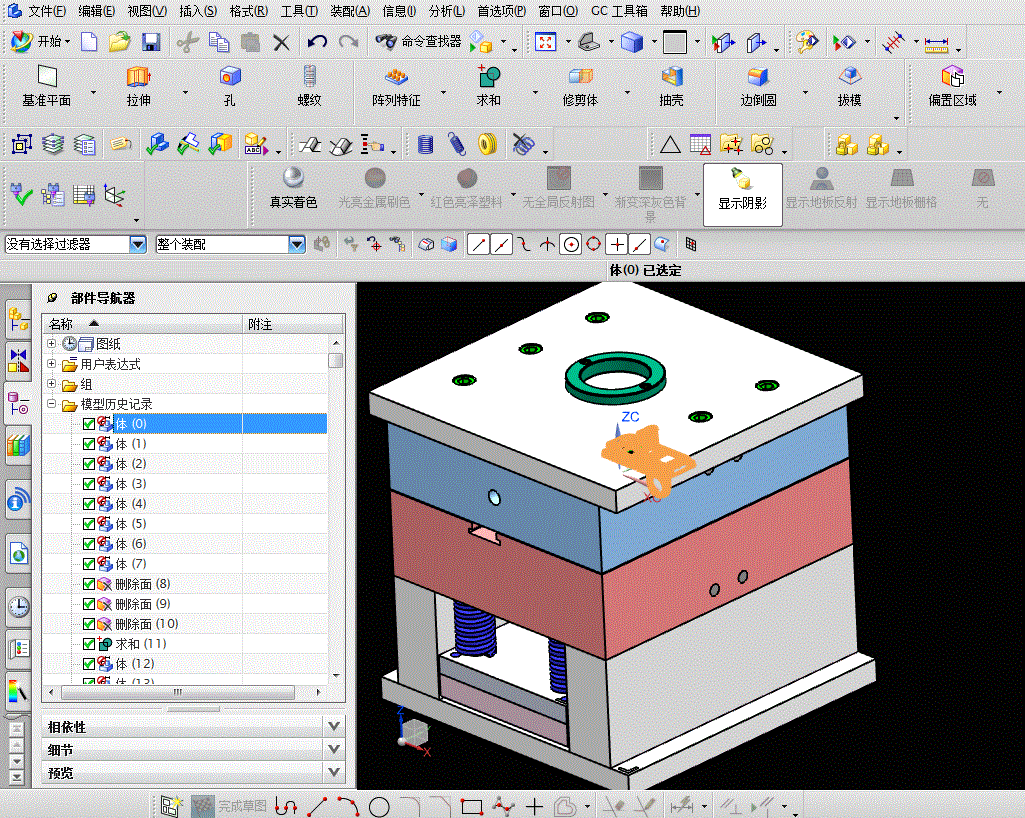Viewport: 1025px width, 818px height.
Task: Click the Shell (抽壳) tool icon
Action: 671,77
